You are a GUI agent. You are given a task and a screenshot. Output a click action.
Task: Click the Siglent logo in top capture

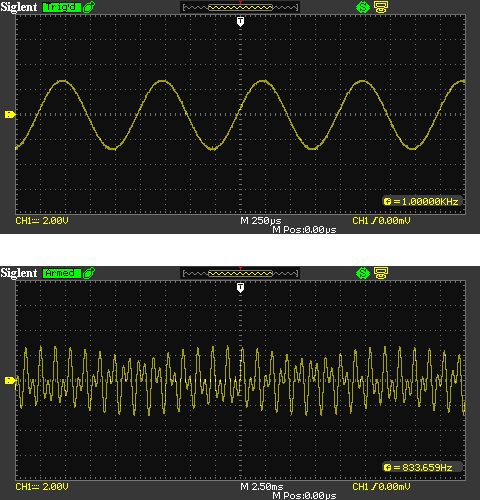19,7
